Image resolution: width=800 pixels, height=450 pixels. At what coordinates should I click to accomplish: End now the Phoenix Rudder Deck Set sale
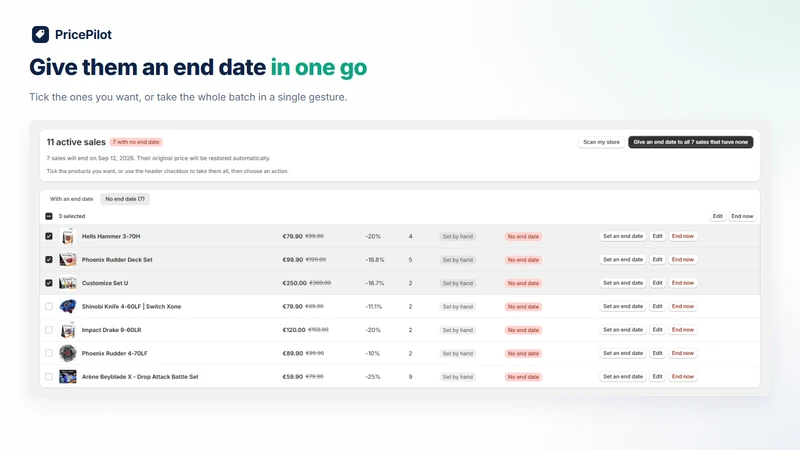683,260
